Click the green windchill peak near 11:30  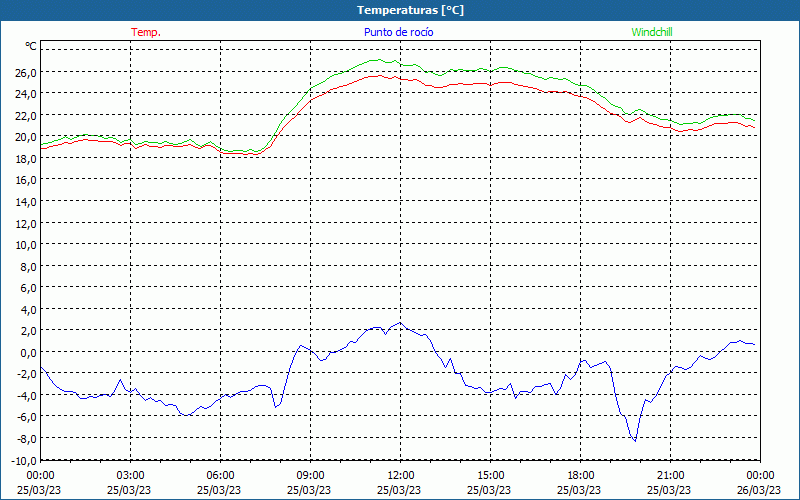tap(378, 60)
